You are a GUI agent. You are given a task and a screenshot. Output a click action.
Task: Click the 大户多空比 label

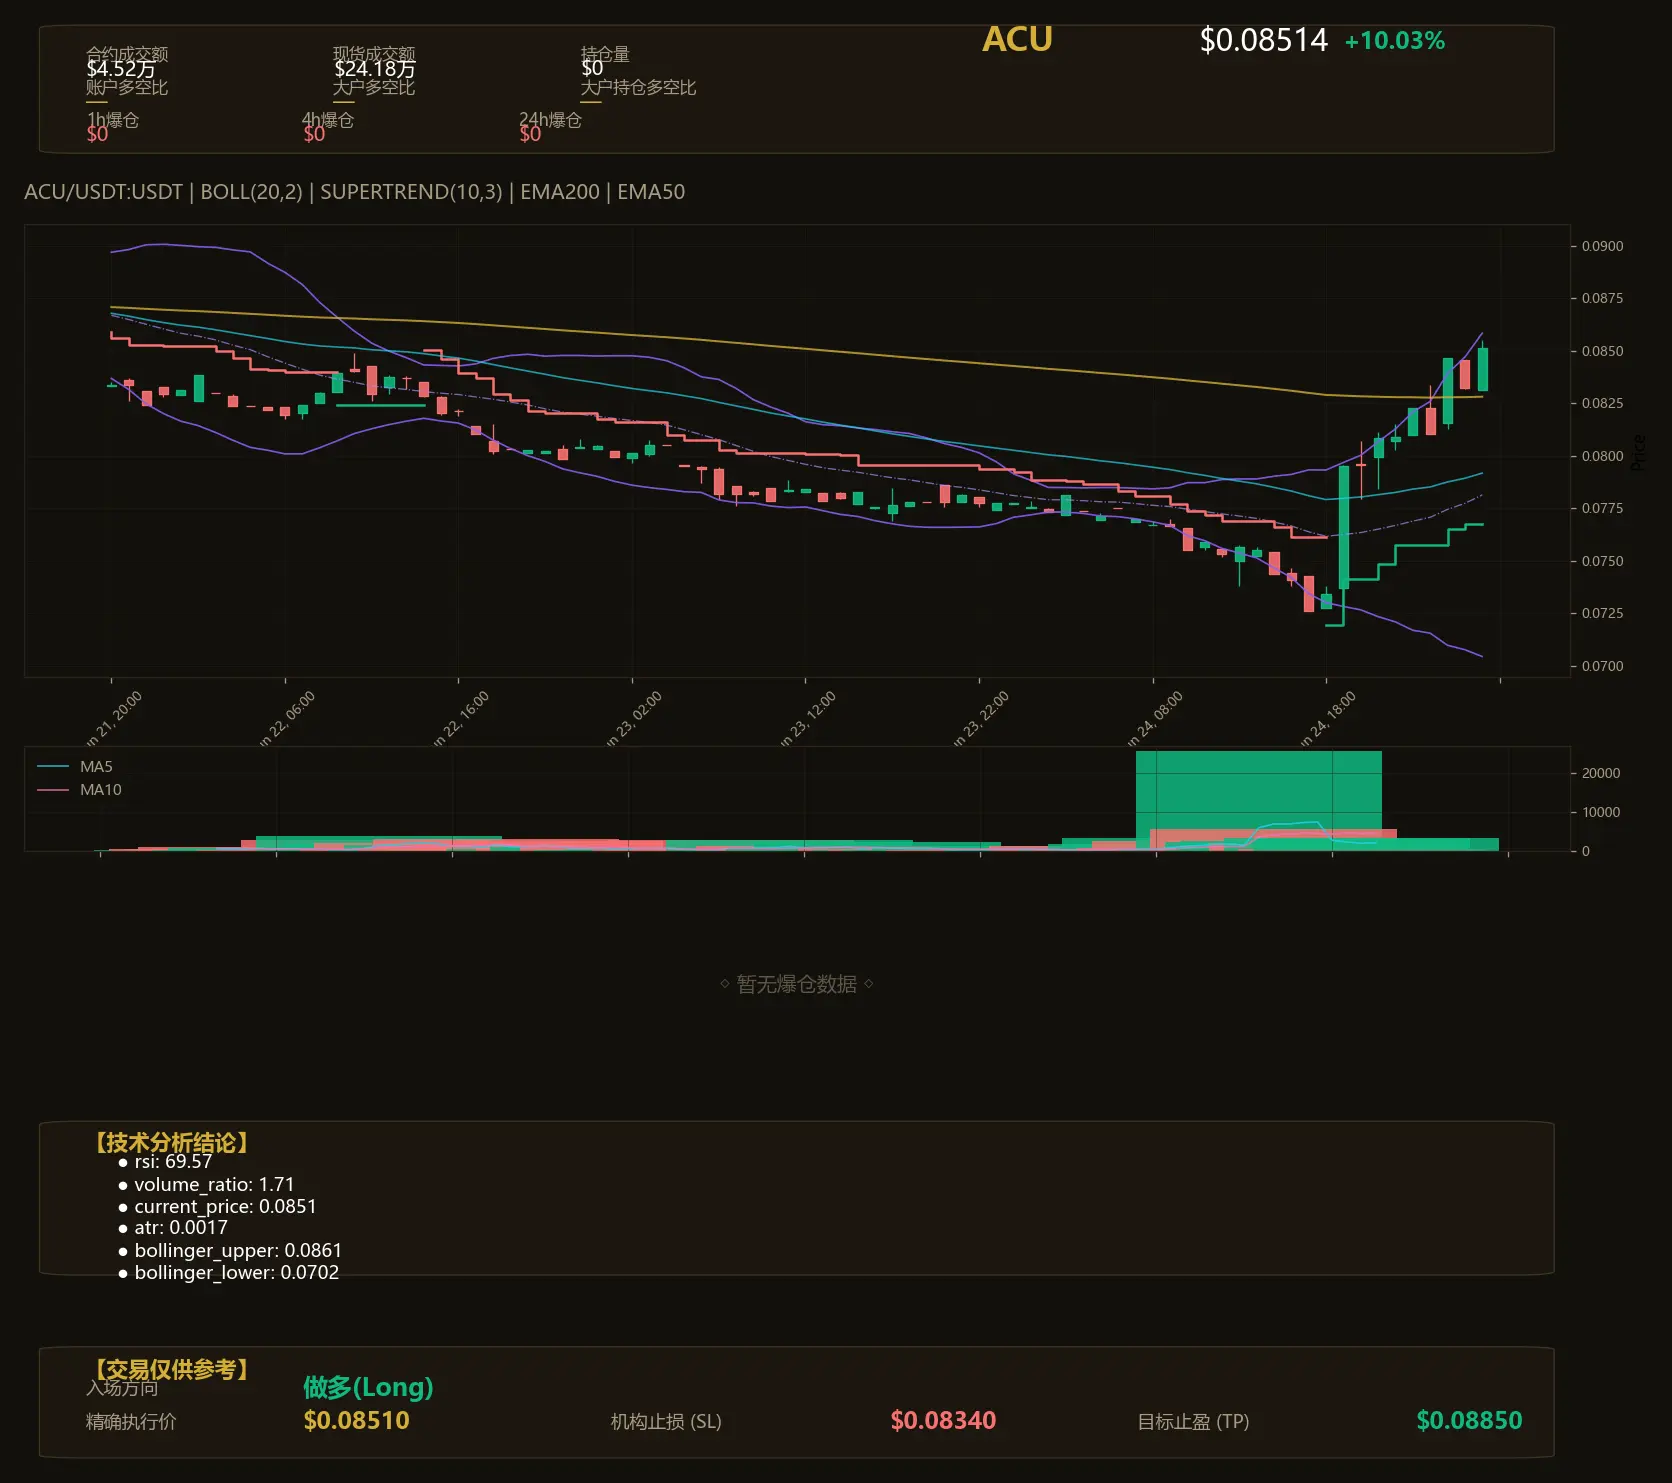(374, 87)
